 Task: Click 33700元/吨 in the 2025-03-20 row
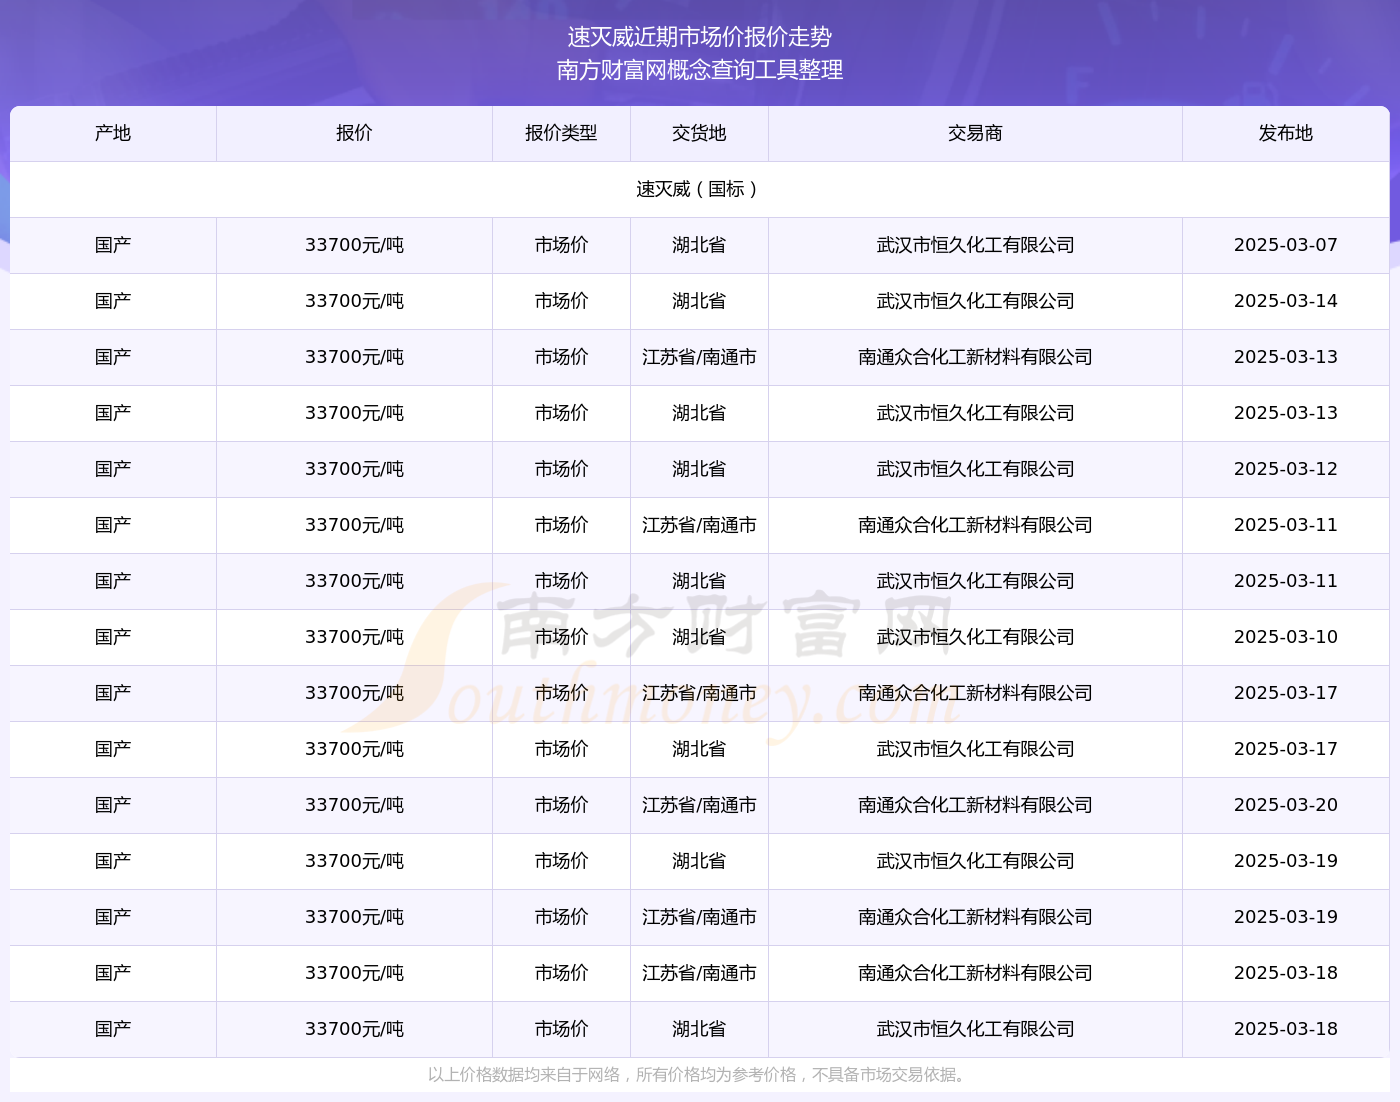(x=354, y=805)
